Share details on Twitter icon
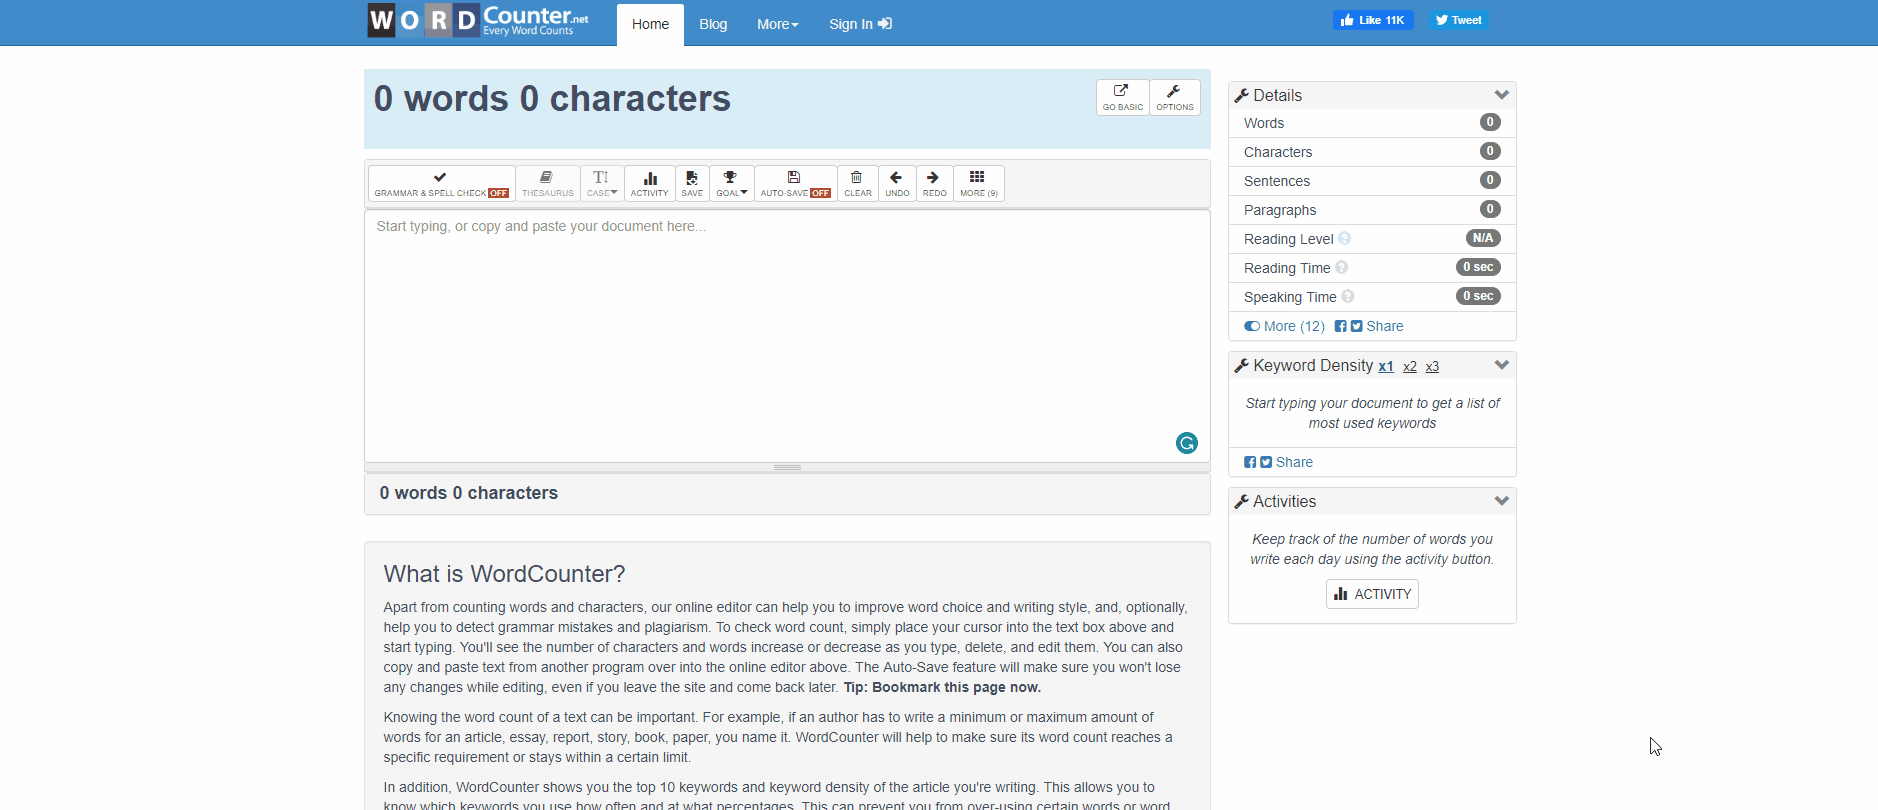The width and height of the screenshot is (1878, 810). 1356,326
